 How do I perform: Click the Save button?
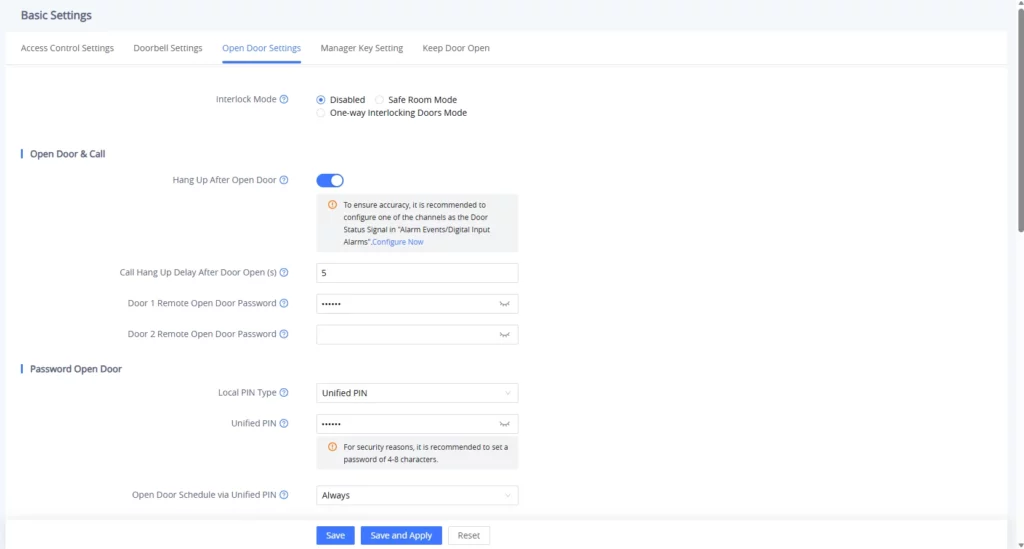[336, 535]
